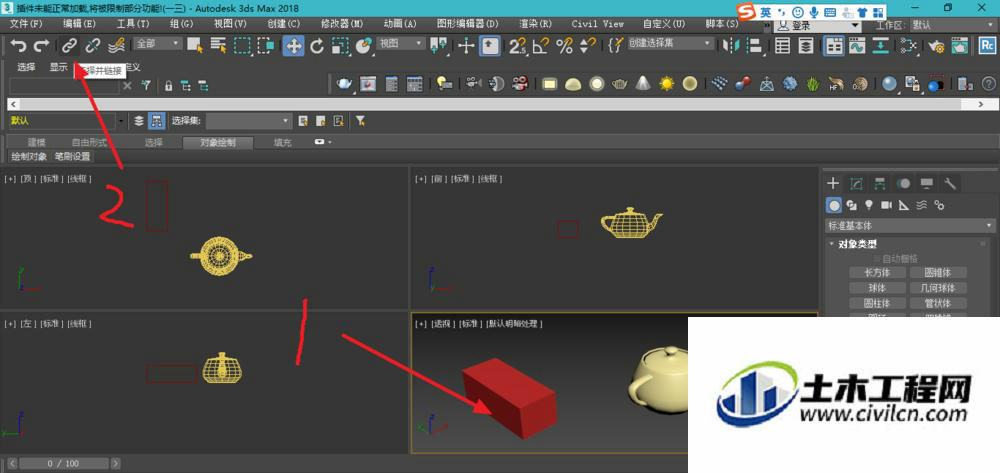Click the timeline slider '0 / 100'

(63, 463)
